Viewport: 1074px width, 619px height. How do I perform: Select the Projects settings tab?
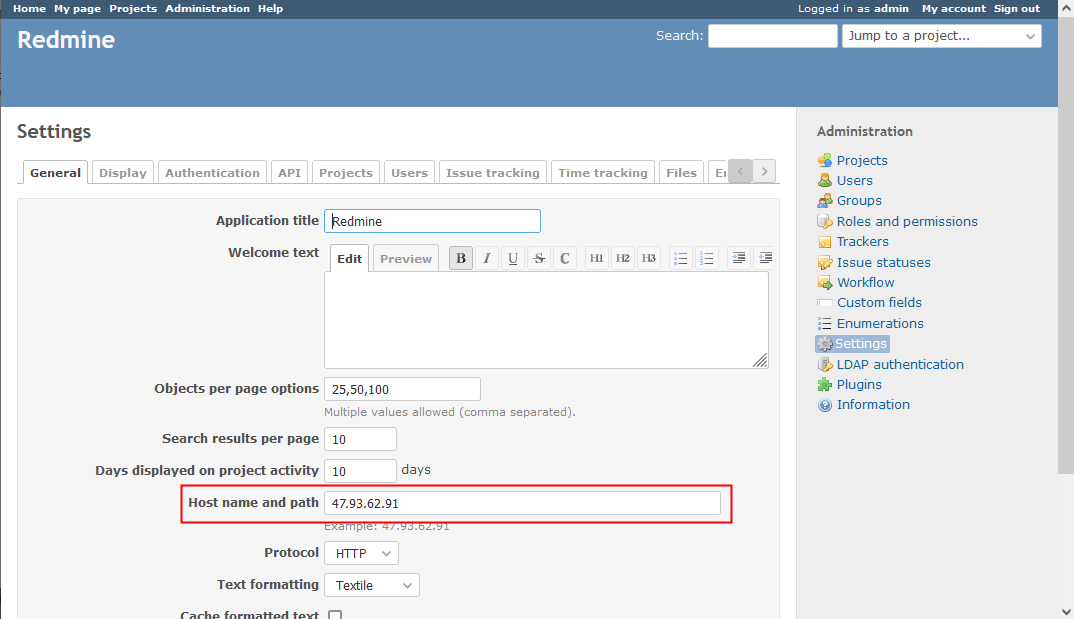pyautogui.click(x=346, y=173)
